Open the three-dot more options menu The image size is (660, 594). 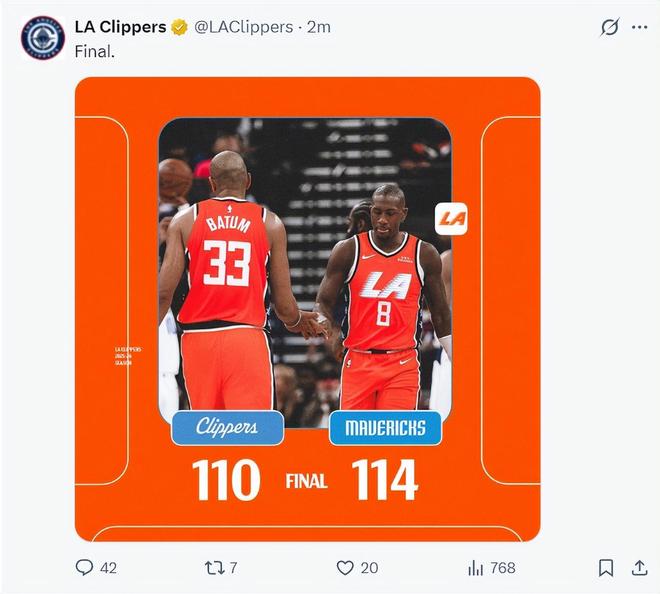639,27
